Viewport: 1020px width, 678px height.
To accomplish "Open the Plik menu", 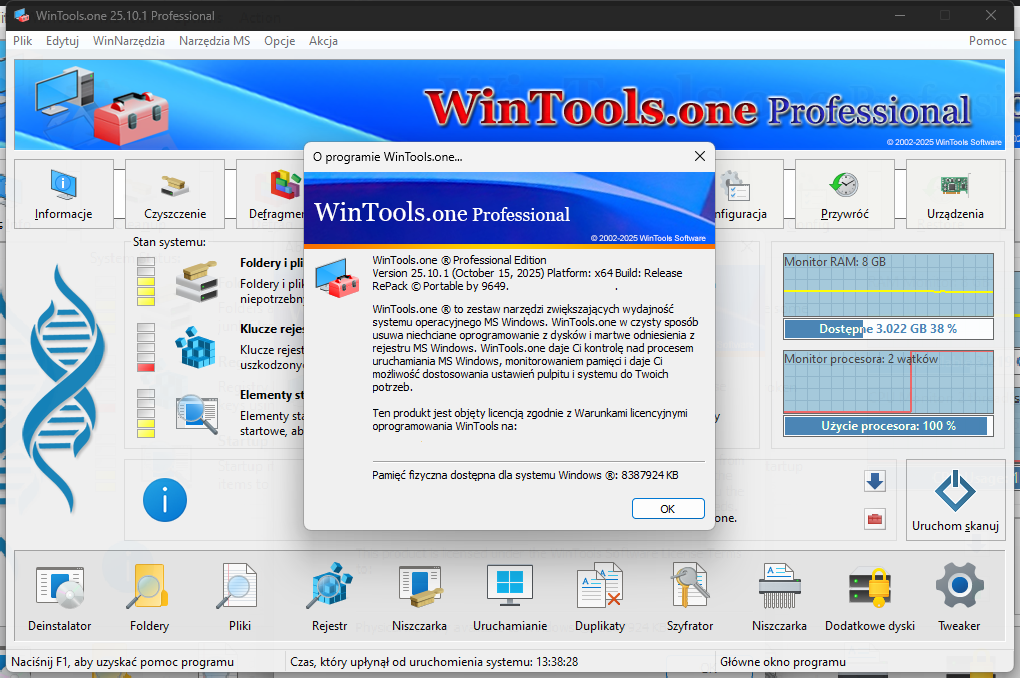I will coord(22,40).
